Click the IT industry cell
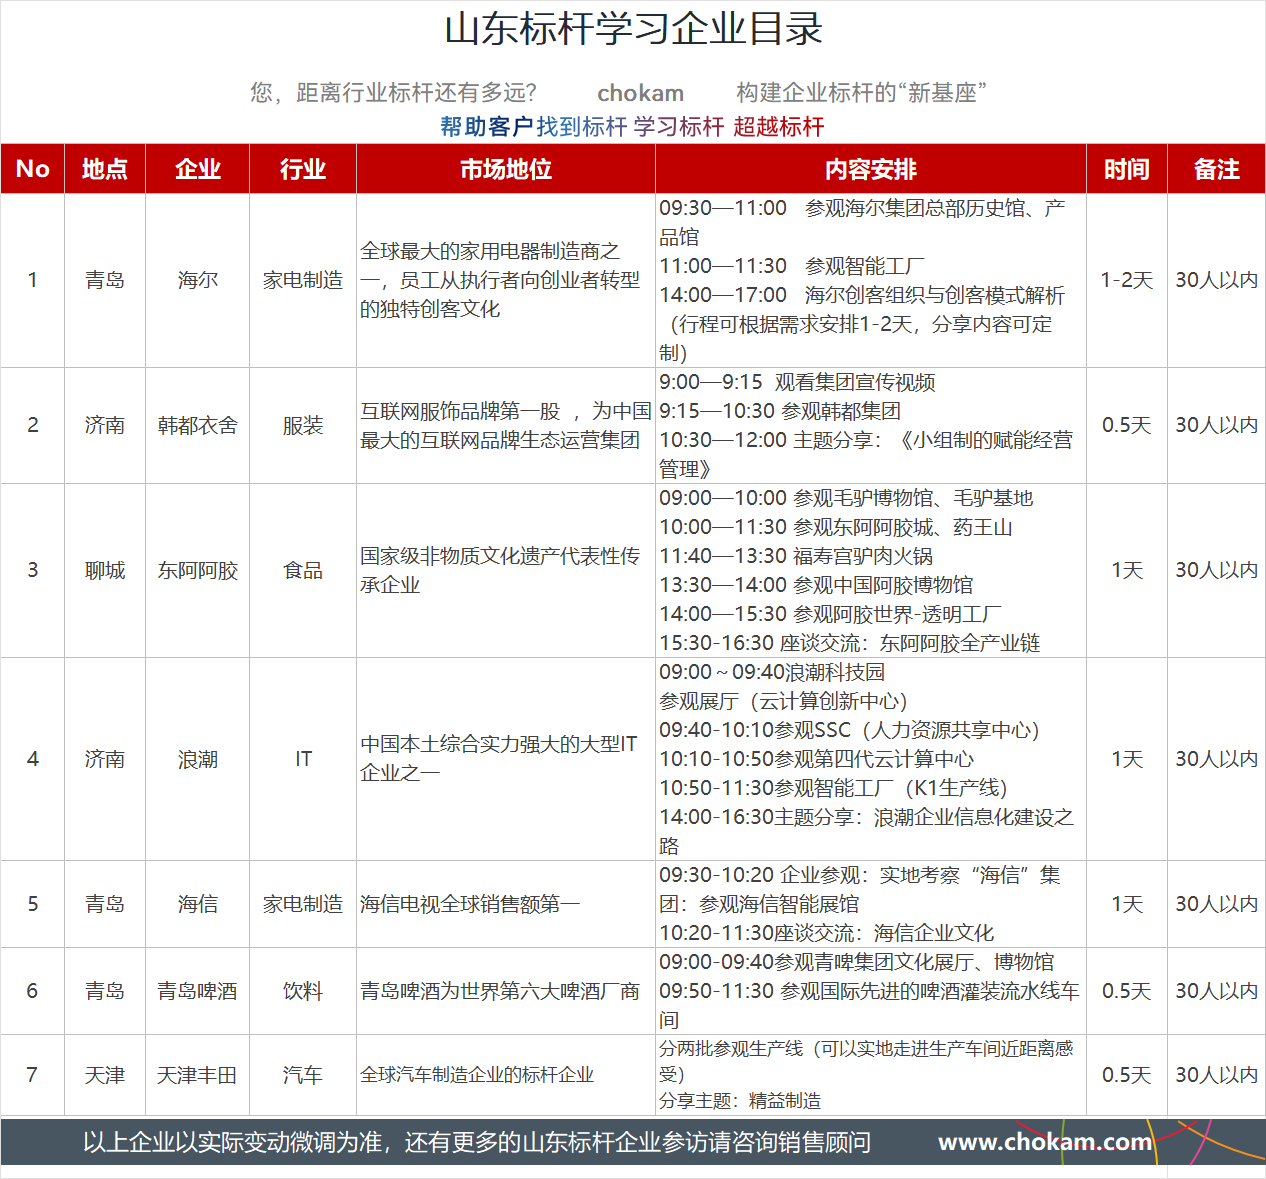Screen dimensions: 1266x1179 point(302,759)
